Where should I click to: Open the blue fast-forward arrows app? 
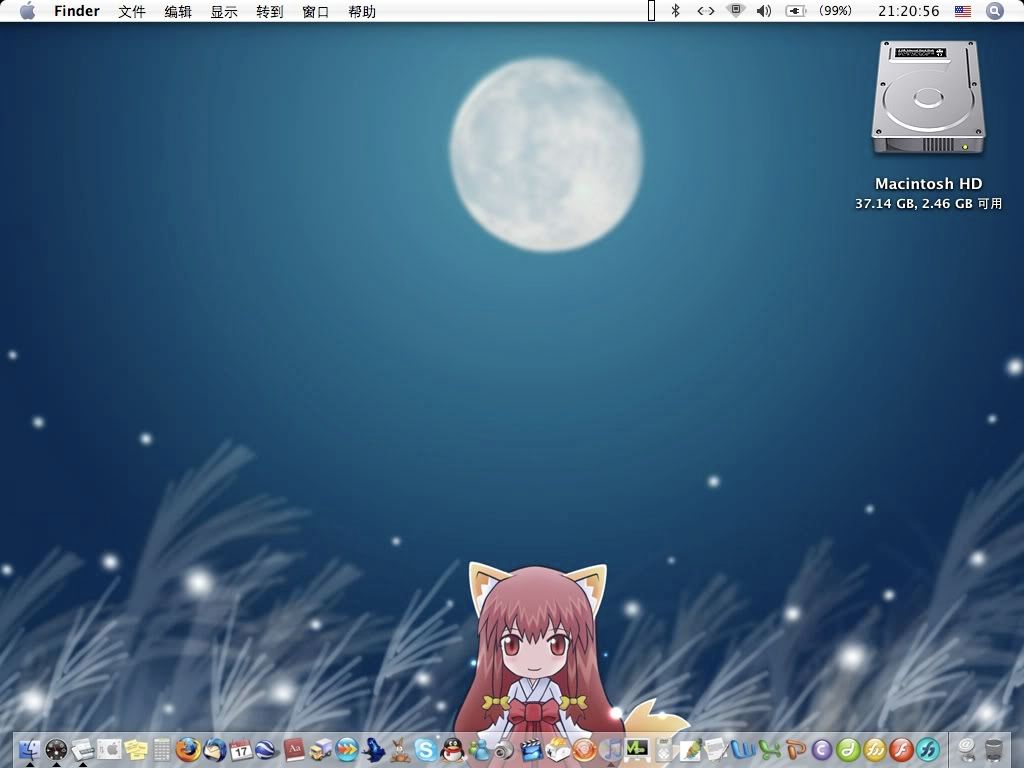(x=347, y=749)
